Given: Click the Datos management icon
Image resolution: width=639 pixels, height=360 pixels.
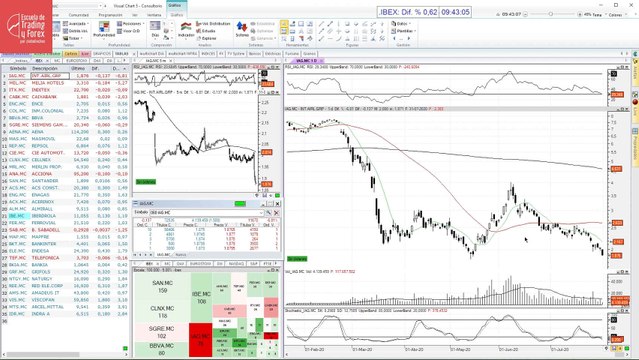Looking at the screenshot, I should tap(394, 24).
